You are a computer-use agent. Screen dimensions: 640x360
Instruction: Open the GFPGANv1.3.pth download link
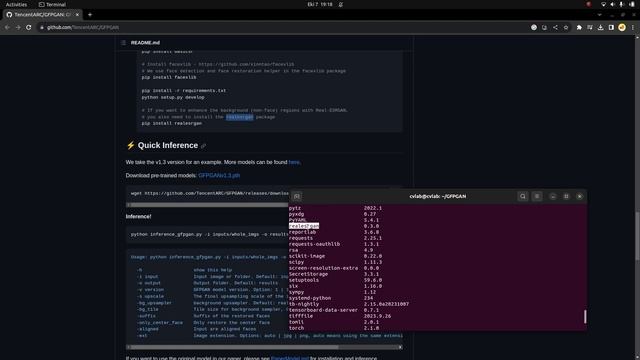tap(219, 176)
